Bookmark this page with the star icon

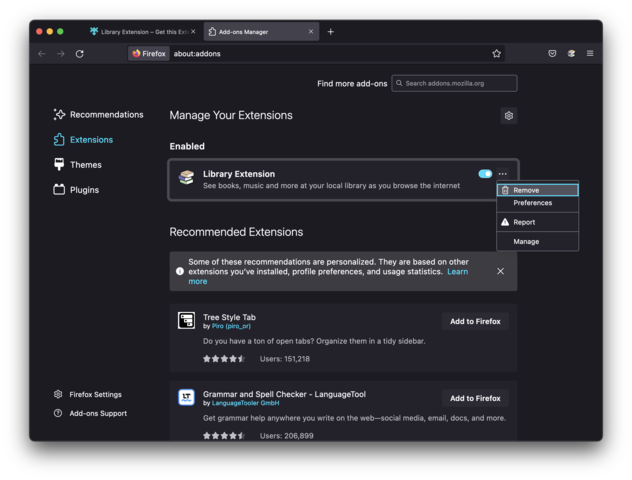496,54
